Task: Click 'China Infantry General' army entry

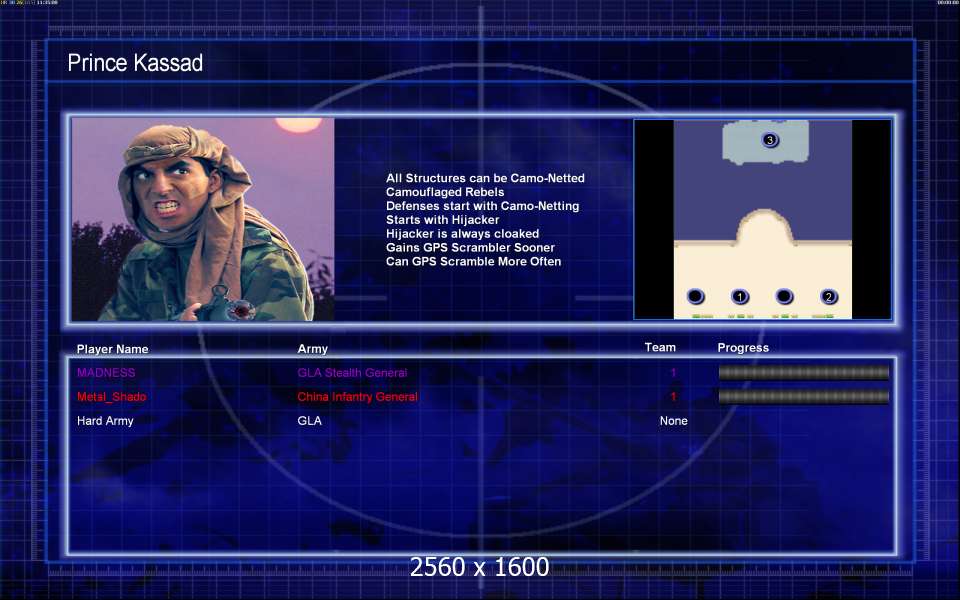Action: click(358, 397)
